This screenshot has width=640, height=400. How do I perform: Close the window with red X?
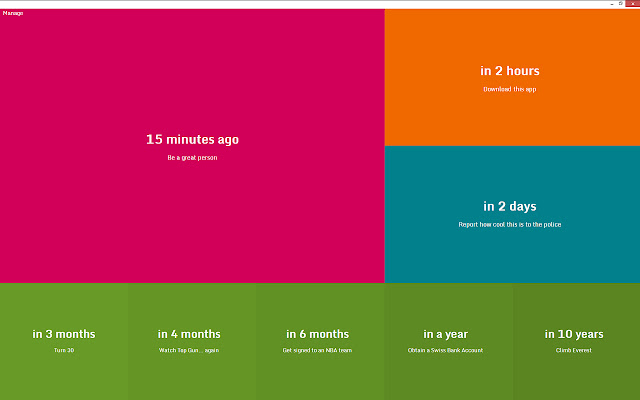[633, 4]
